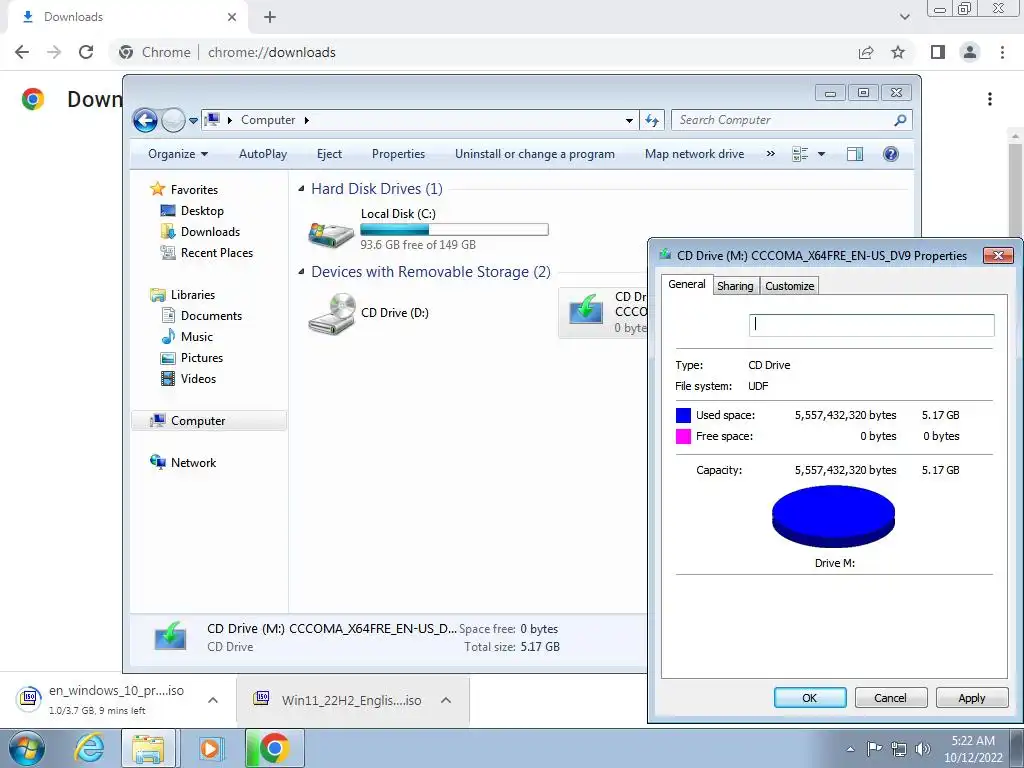Click Properties in Explorer toolbar
The height and width of the screenshot is (768, 1024).
[398, 154]
